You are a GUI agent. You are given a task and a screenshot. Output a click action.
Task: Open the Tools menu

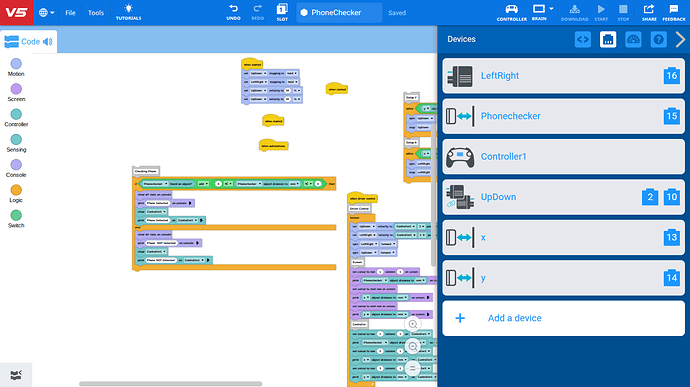point(95,13)
